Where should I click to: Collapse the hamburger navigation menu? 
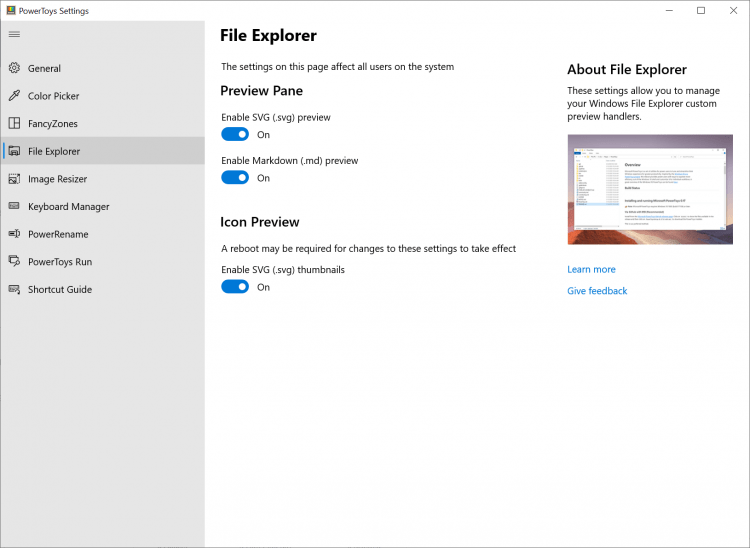point(14,34)
